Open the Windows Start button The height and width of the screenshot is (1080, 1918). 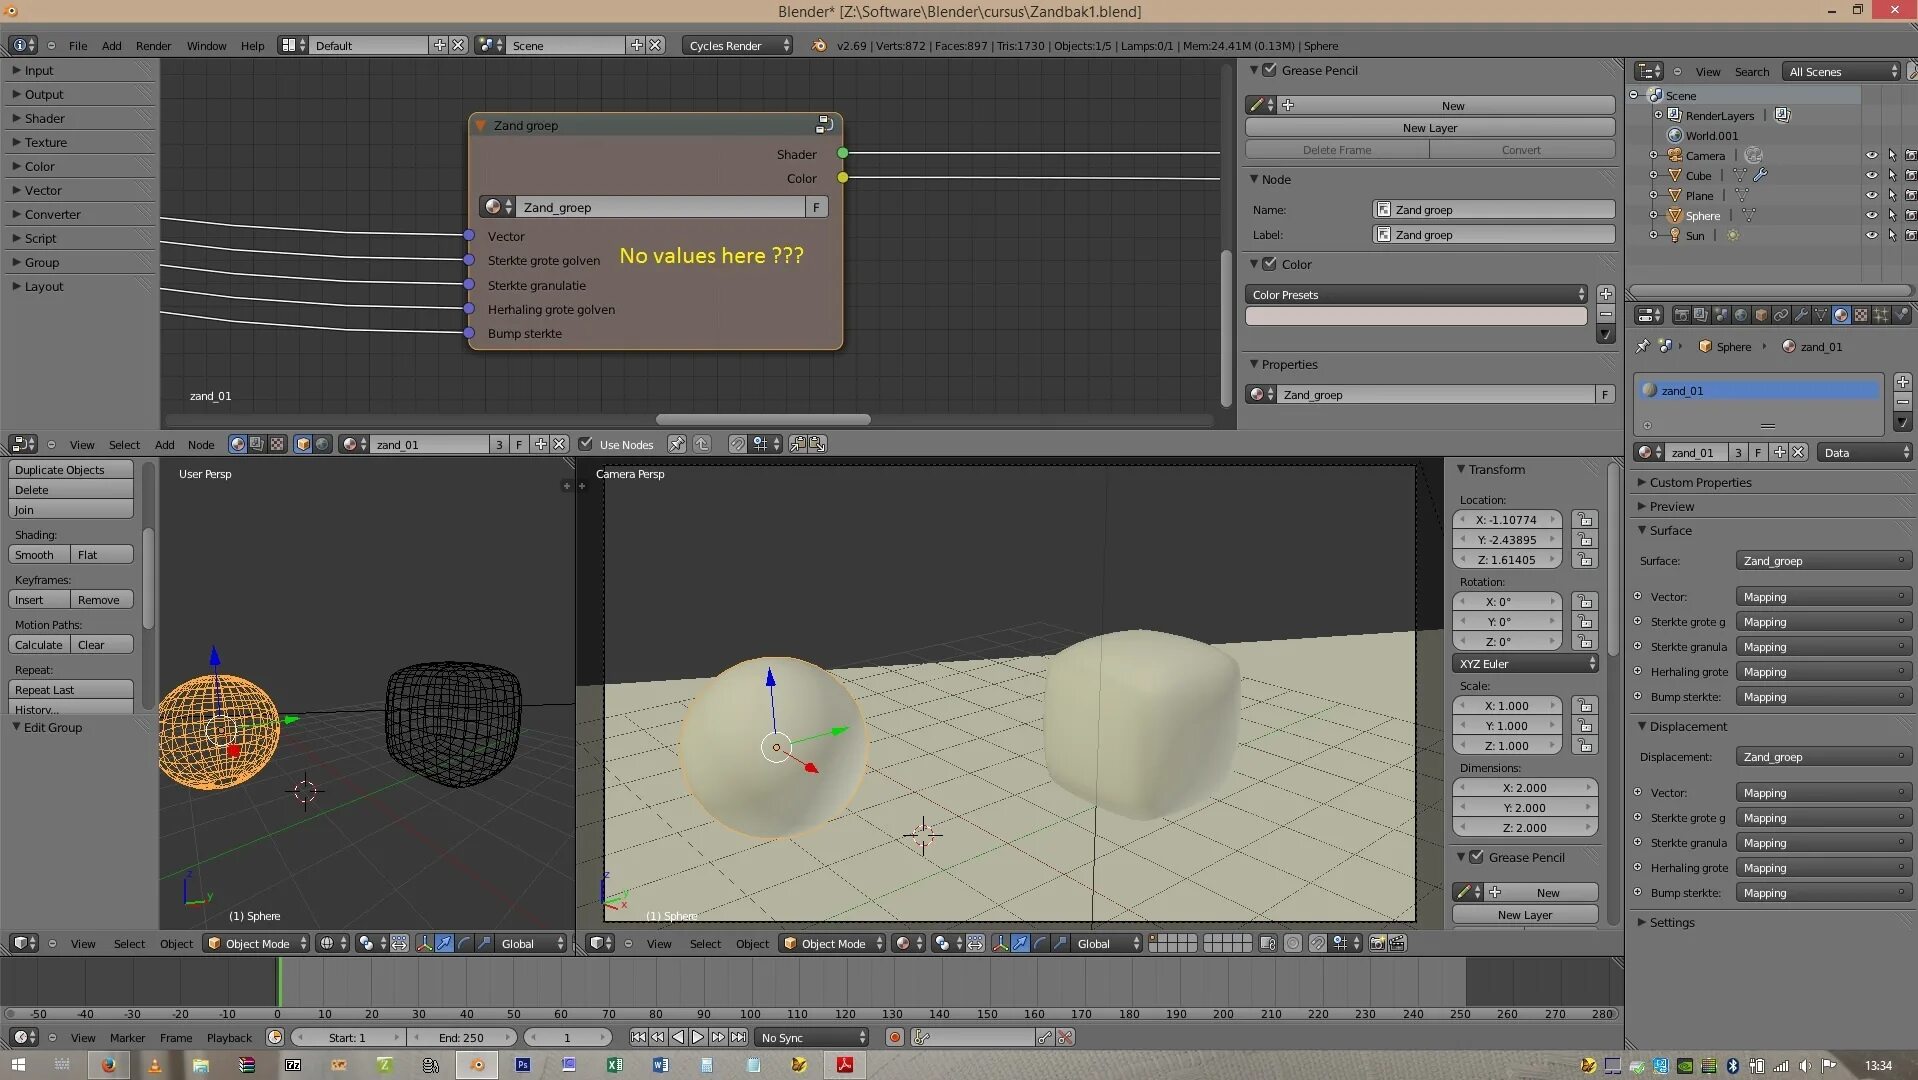(17, 1065)
